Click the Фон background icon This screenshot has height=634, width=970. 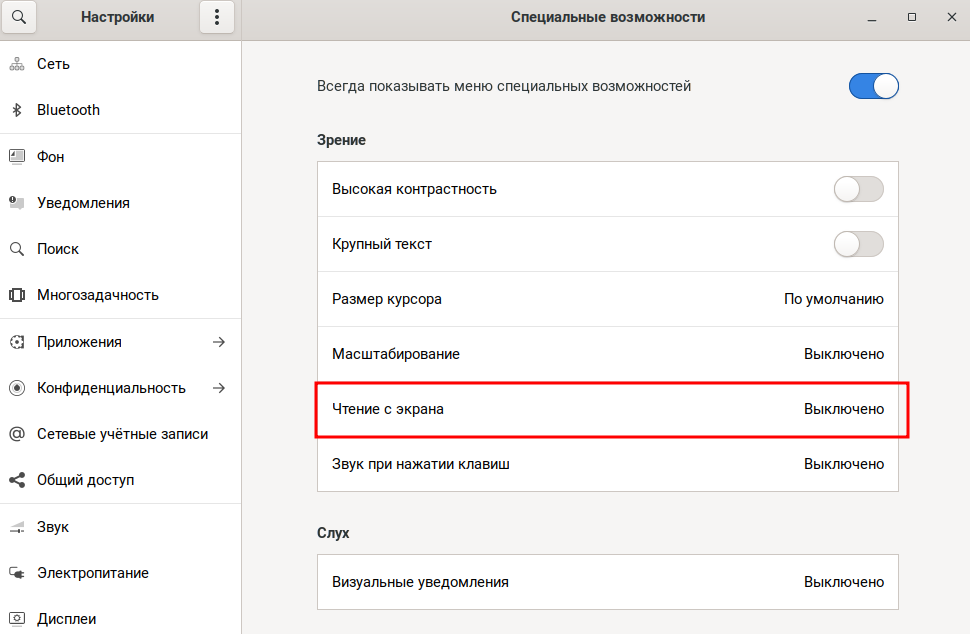pos(17,157)
